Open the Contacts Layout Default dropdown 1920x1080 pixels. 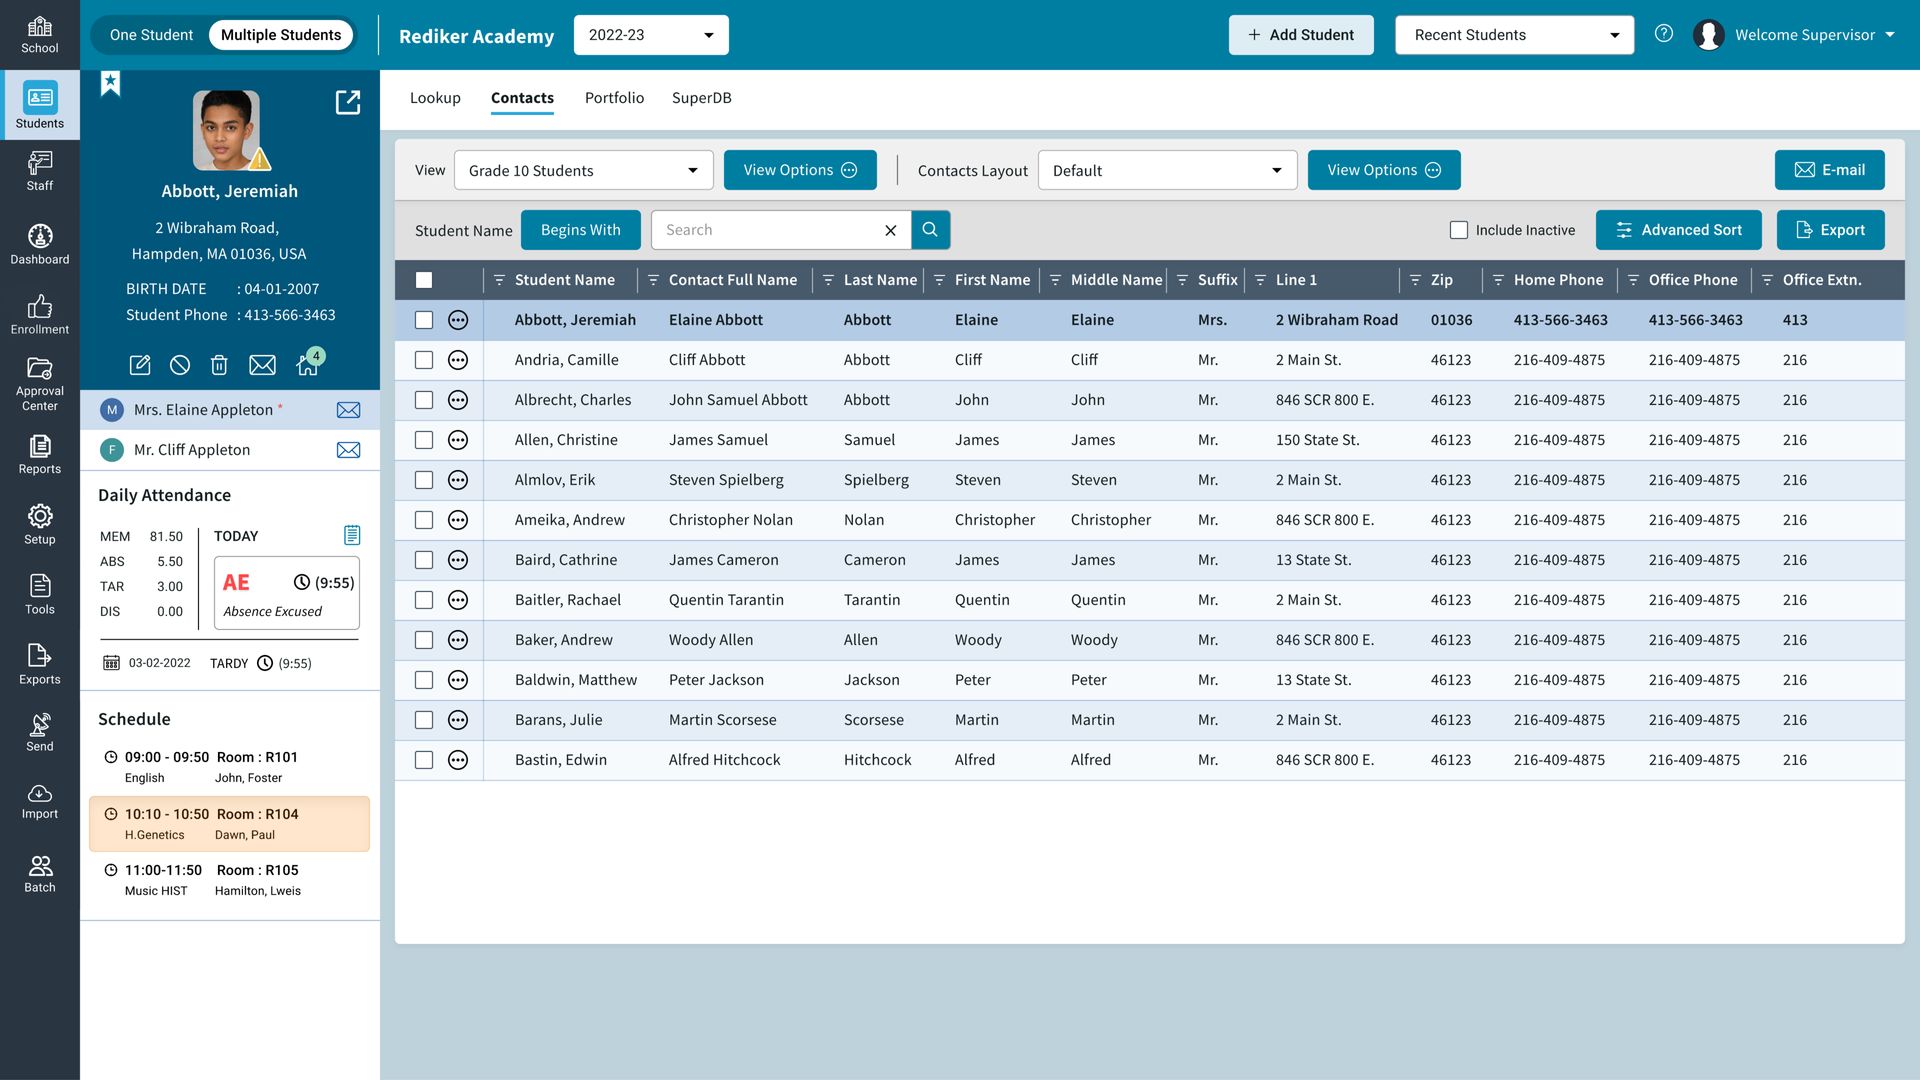pos(1166,170)
